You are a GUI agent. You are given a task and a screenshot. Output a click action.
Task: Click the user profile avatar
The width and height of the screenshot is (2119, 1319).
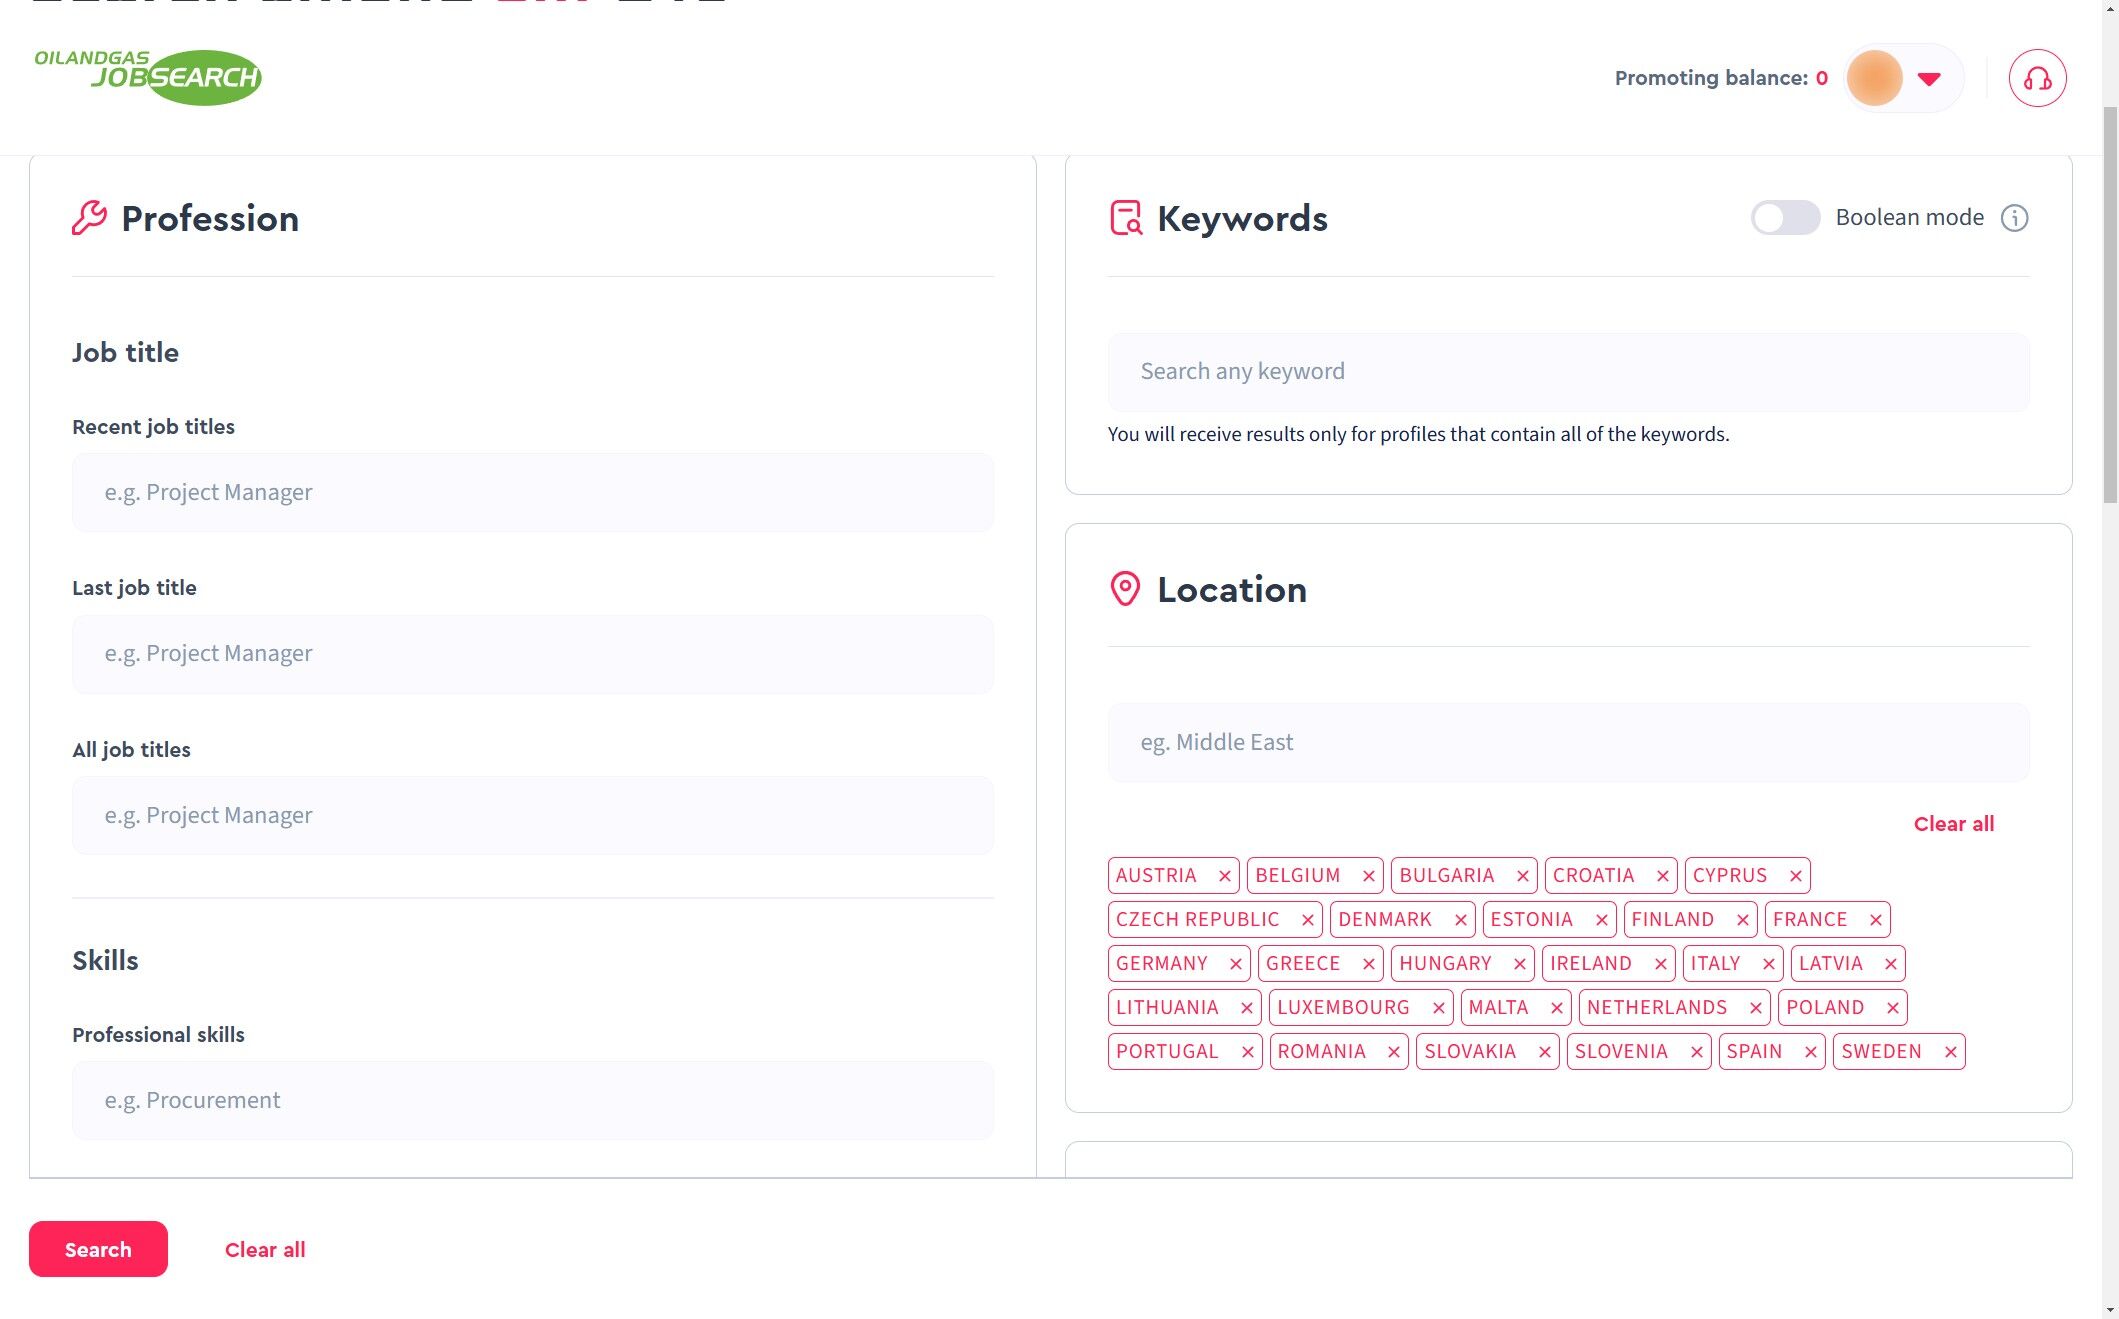coord(1874,78)
